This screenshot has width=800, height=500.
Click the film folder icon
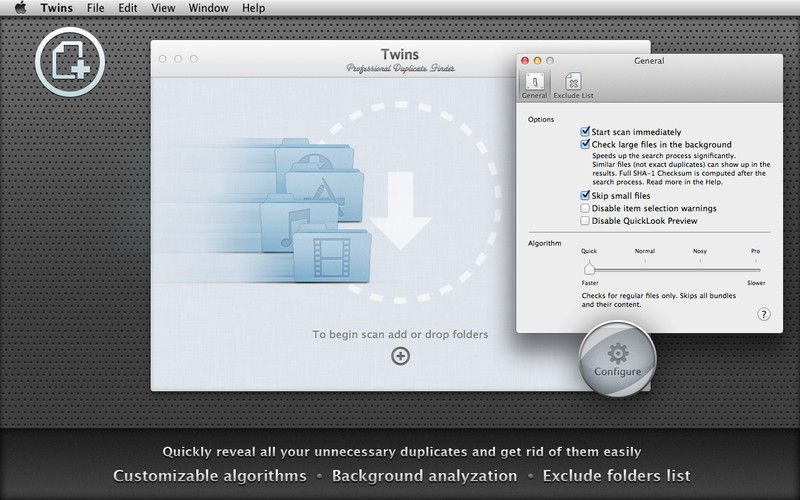tap(332, 254)
